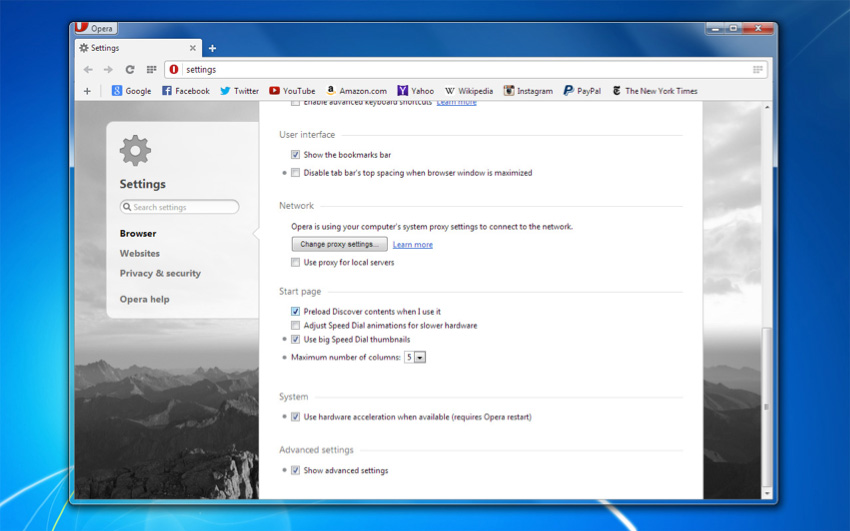Open the PayPal bookmark
This screenshot has width=850, height=531.
(582, 91)
